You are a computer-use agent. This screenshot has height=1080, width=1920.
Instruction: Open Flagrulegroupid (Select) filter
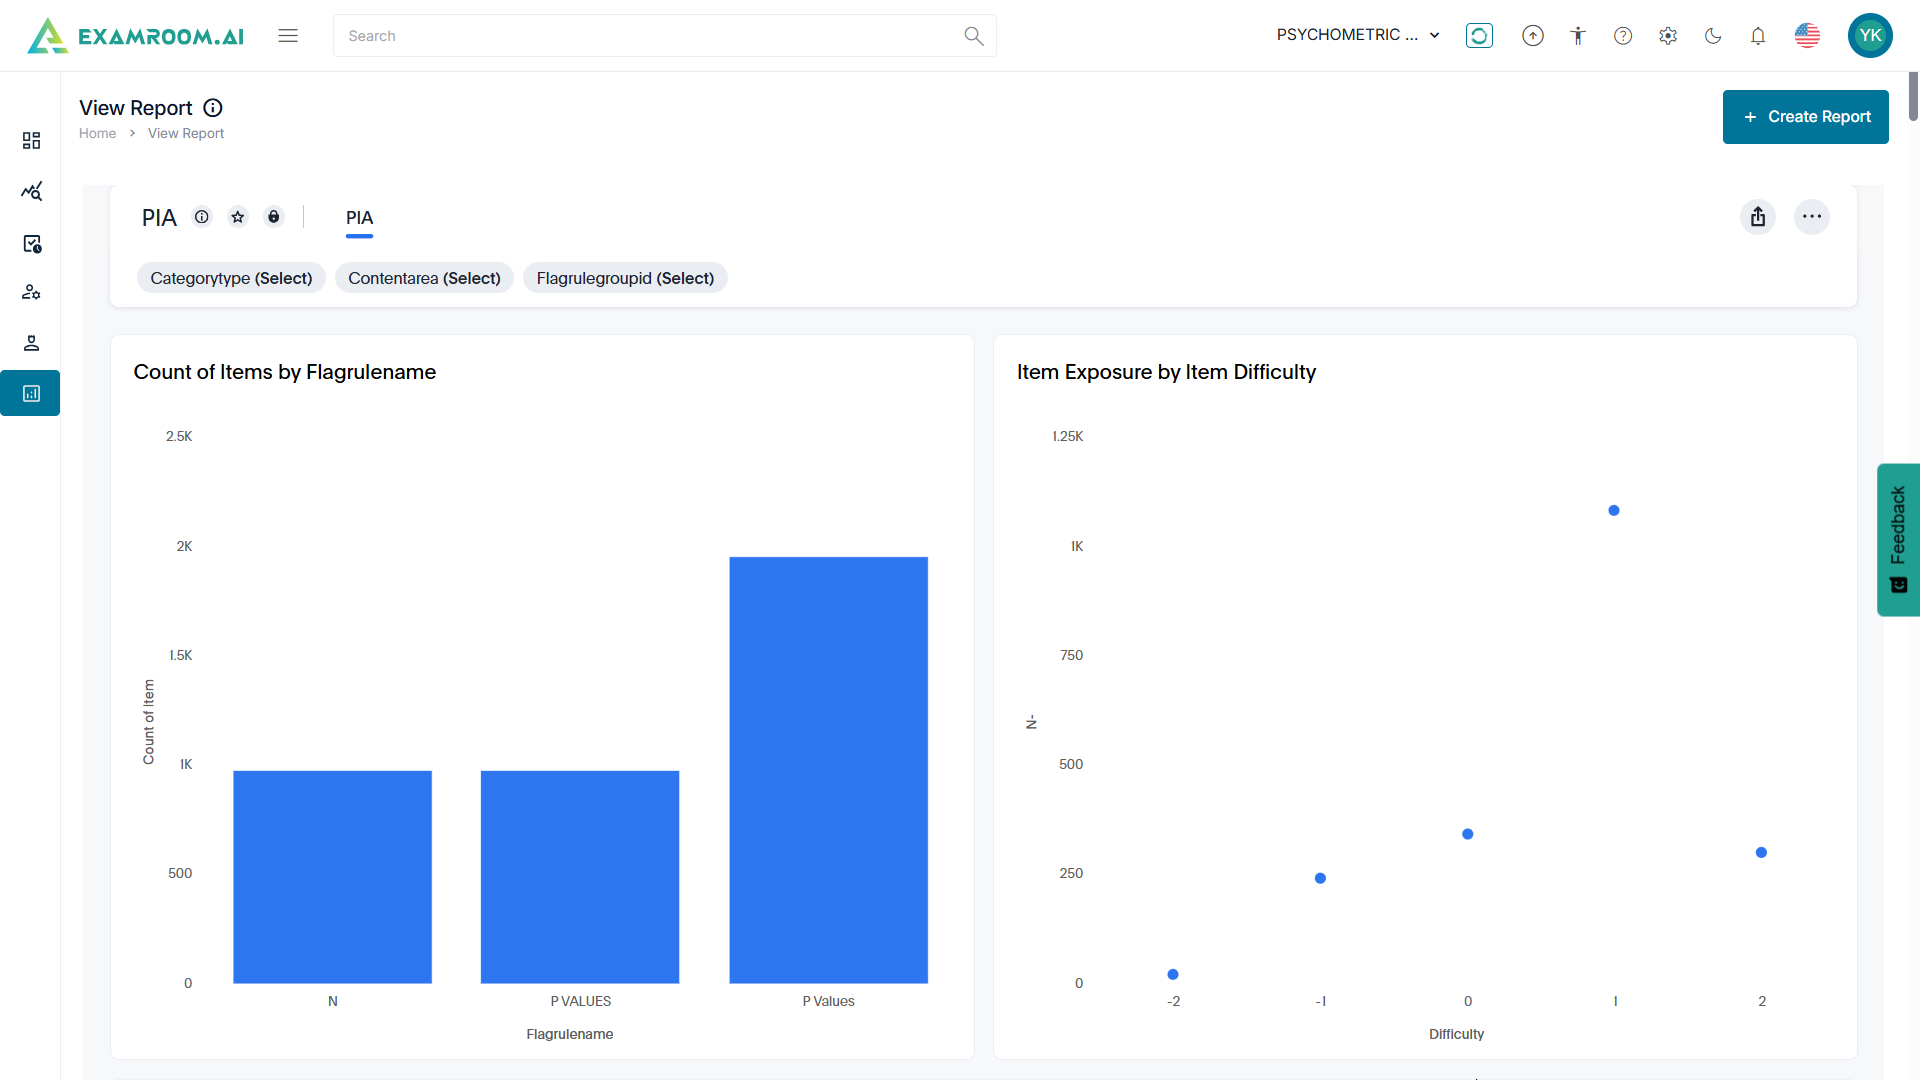[x=625, y=278]
